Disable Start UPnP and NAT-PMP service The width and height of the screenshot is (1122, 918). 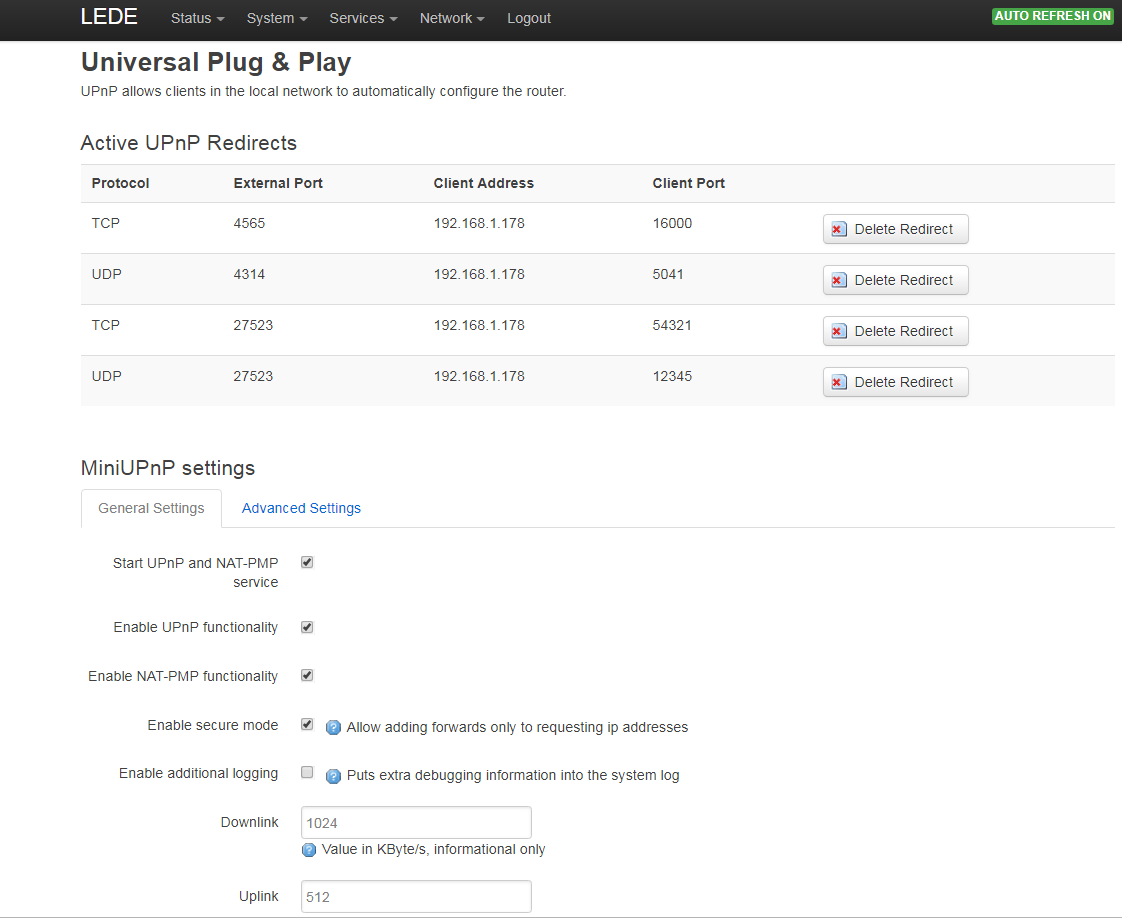coord(307,562)
